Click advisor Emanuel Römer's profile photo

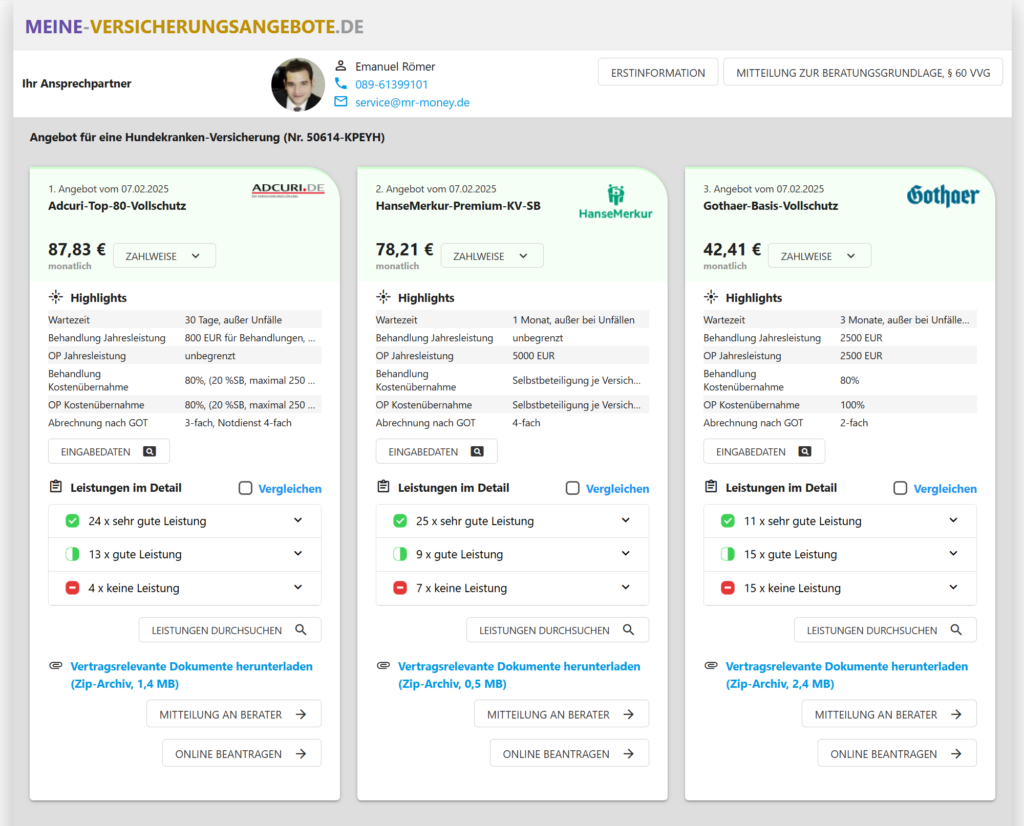coord(298,84)
